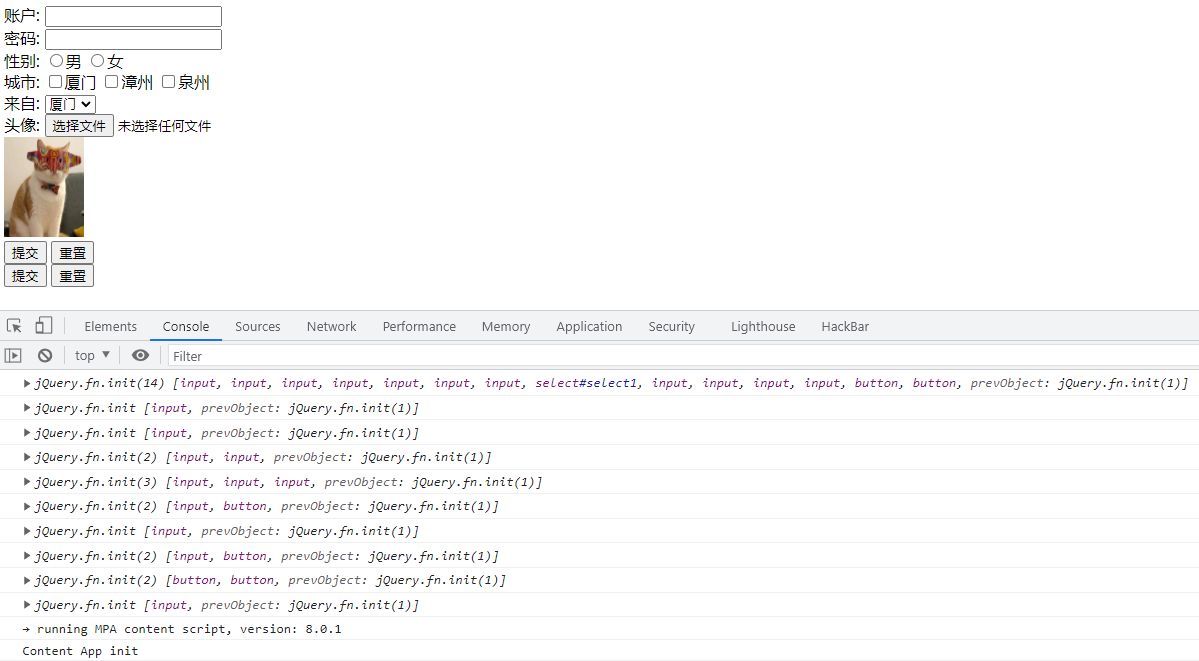Image resolution: width=1199 pixels, height=661 pixels.
Task: Expand the jQuery.fn.init(3) console entry
Action: pos(27,482)
